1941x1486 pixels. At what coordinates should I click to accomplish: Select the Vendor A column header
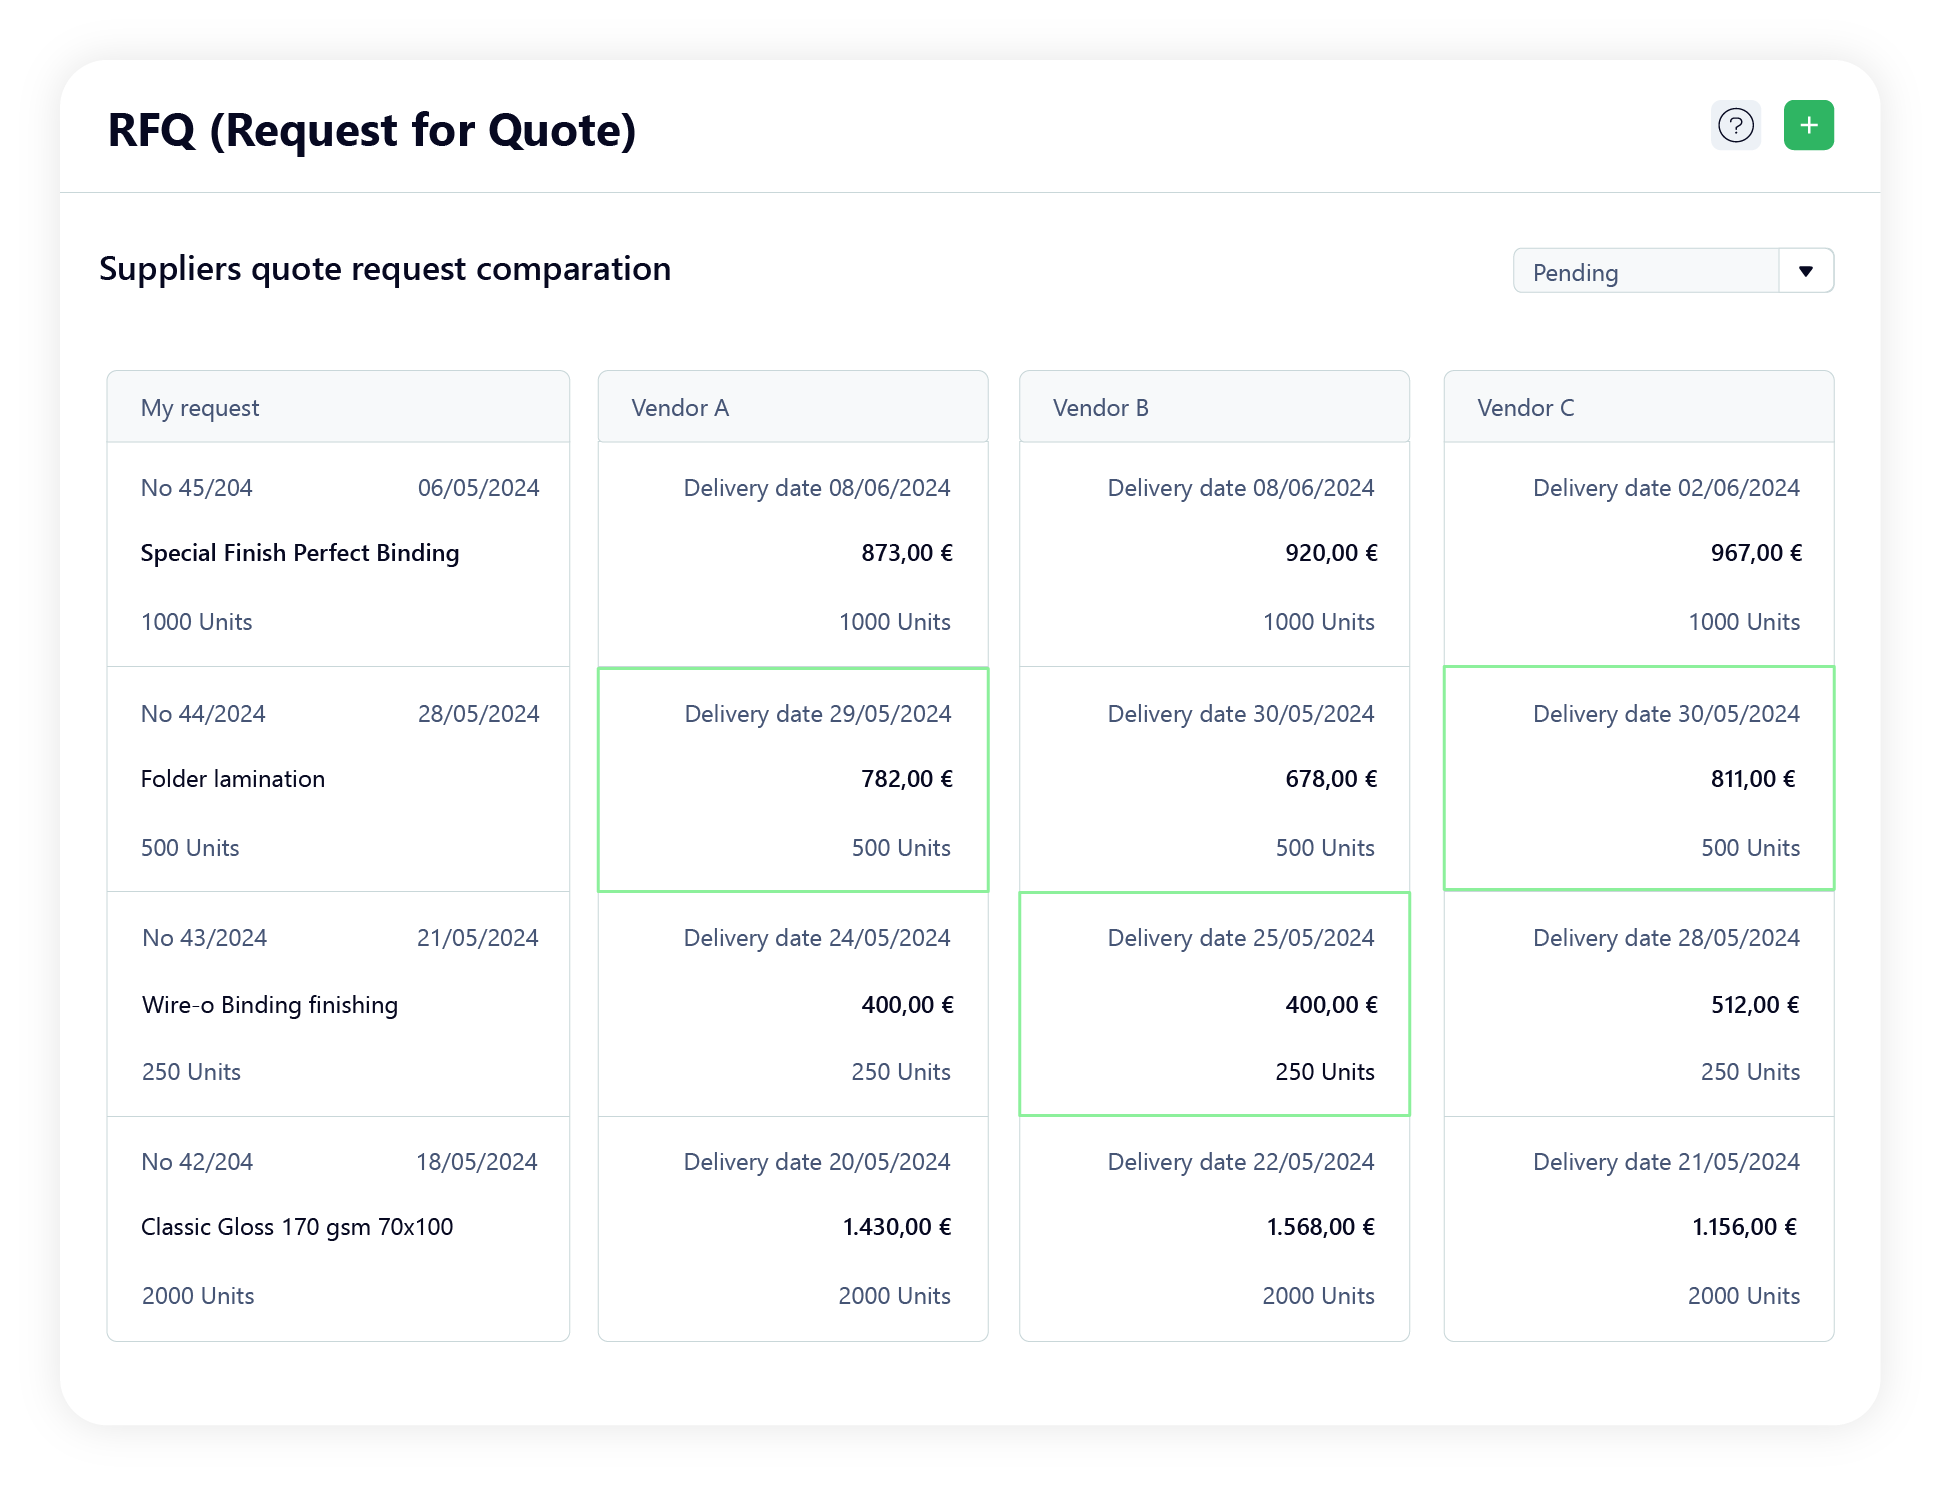point(793,407)
